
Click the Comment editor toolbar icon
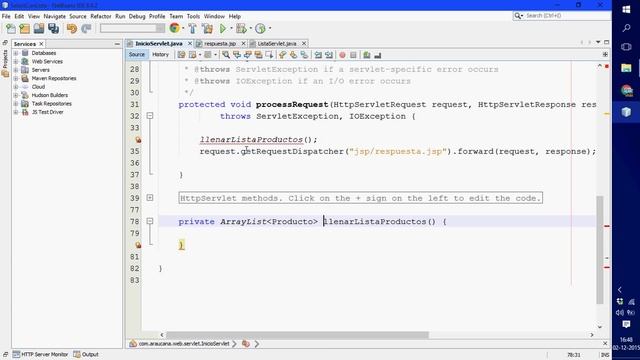tap(367, 55)
